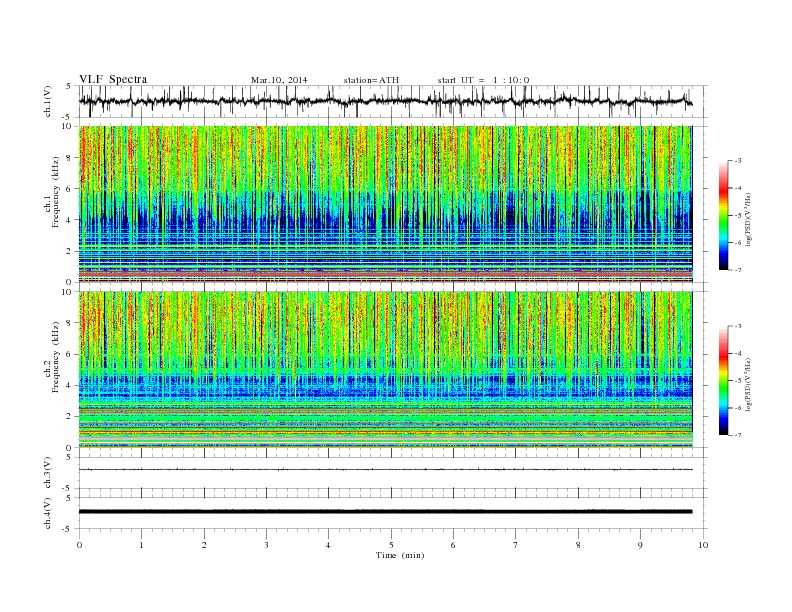The height and width of the screenshot is (612, 792).
Task: Click the "2" kHz tick on ch.2 spectrogram
Action: pyautogui.click(x=69, y=417)
